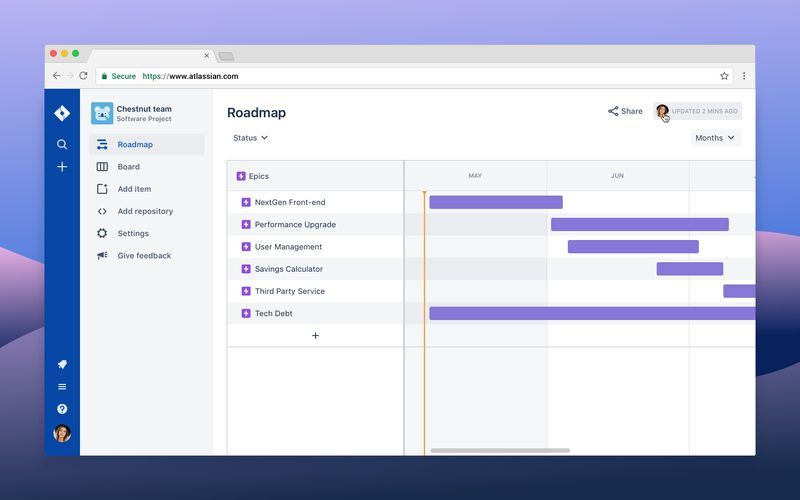Click the orange today marker line
Screen dimensions: 800x500
point(424,322)
